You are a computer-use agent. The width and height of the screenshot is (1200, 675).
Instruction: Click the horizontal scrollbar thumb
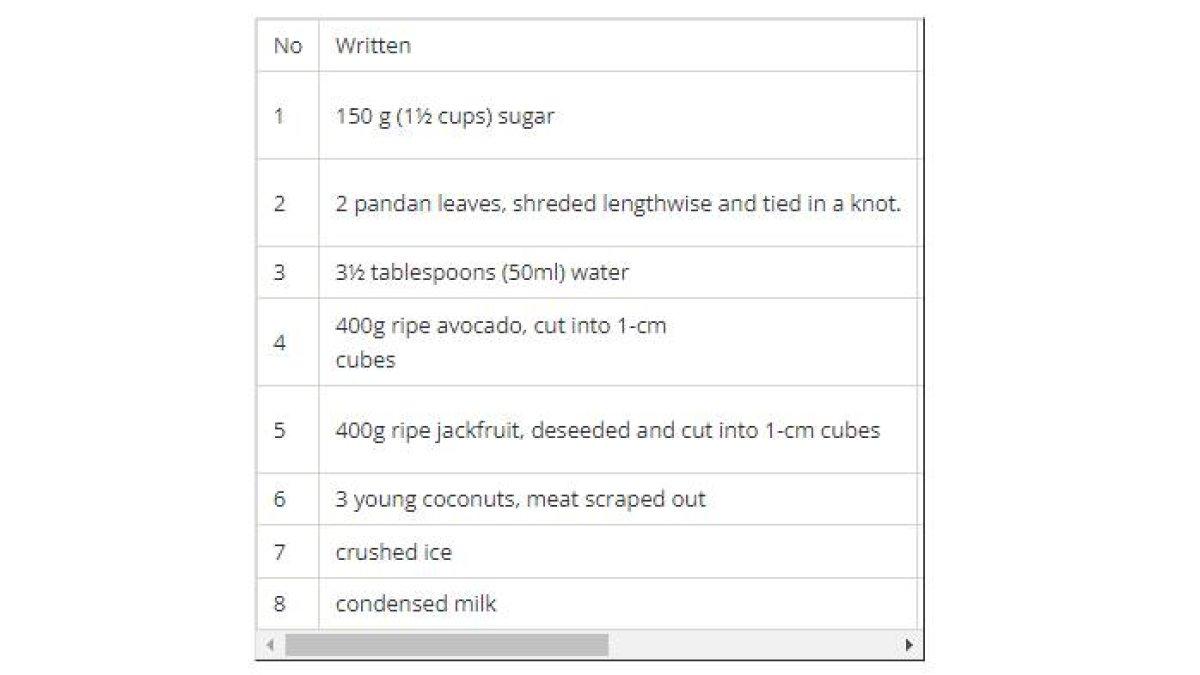pos(446,645)
